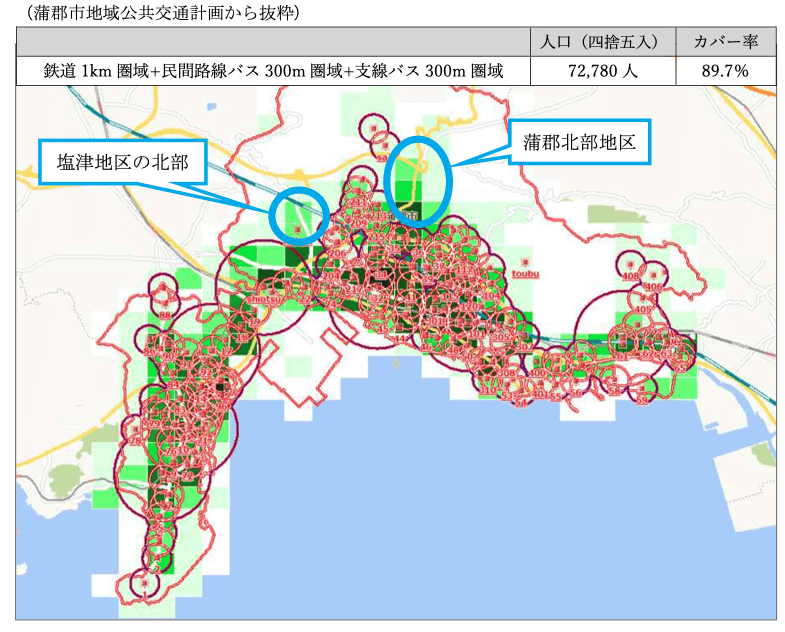The width and height of the screenshot is (785, 632).
Task: Click bus stop label 18
Action: pos(242,338)
